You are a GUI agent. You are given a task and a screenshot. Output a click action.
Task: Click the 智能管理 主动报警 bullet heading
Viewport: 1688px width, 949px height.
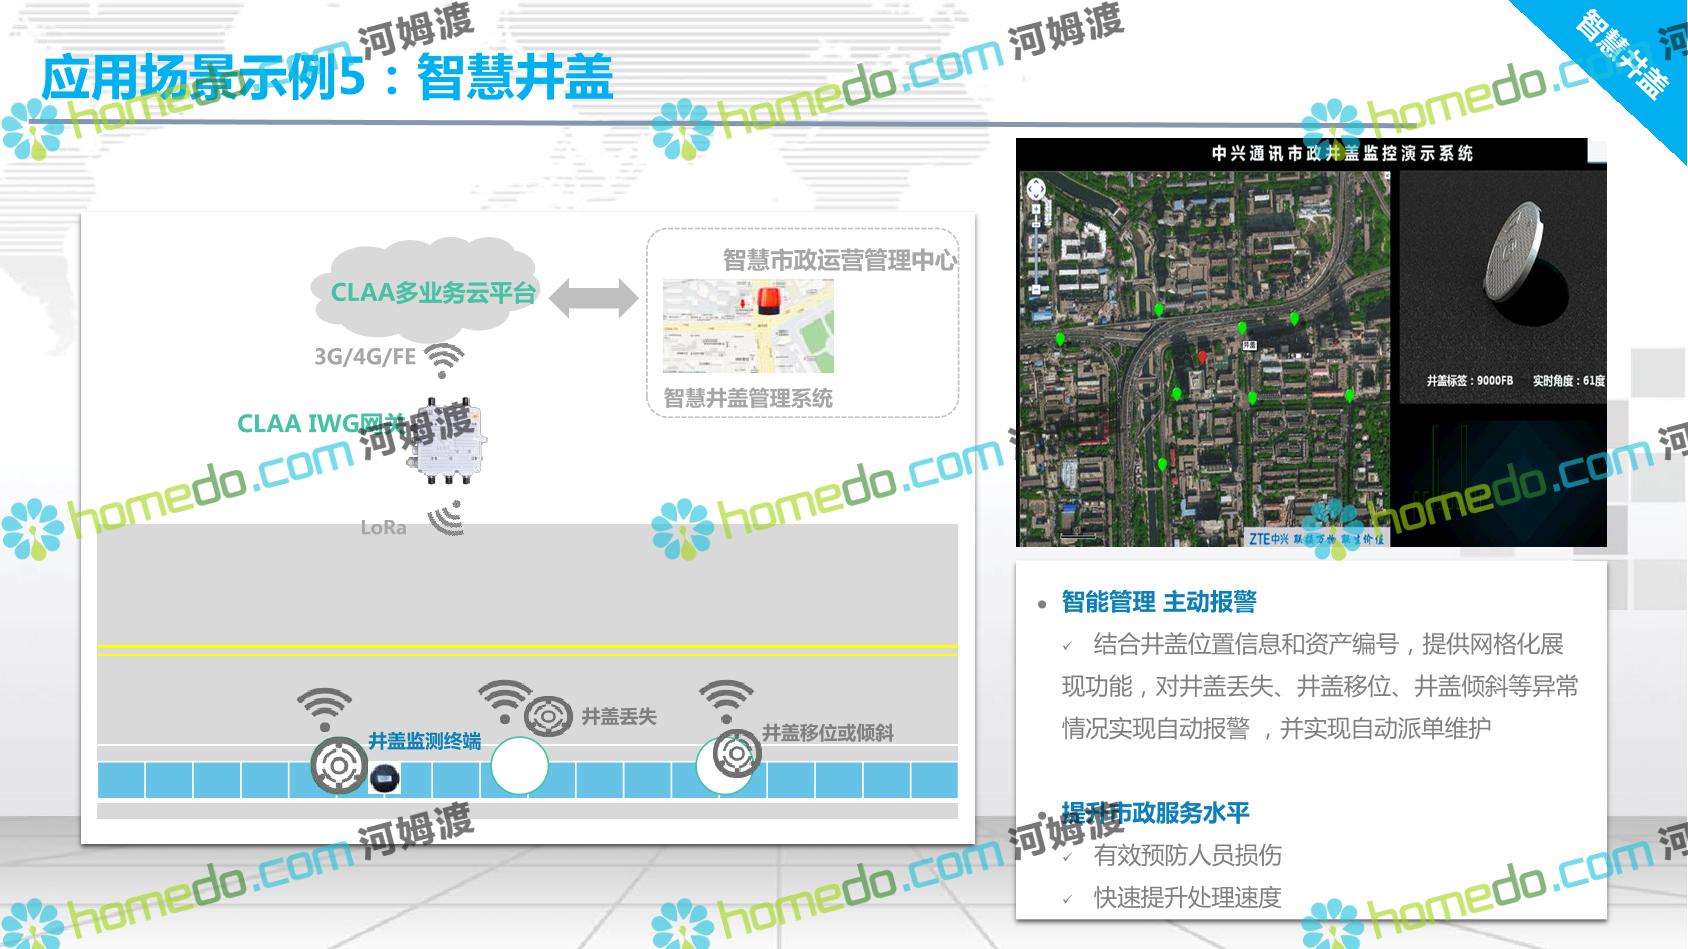tap(1158, 602)
